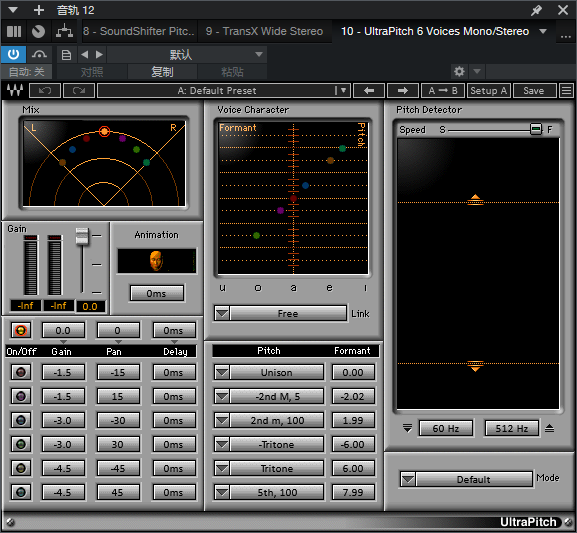The image size is (577, 533).
Task: Click the 60 Hz low frequency field
Action: (x=446, y=428)
